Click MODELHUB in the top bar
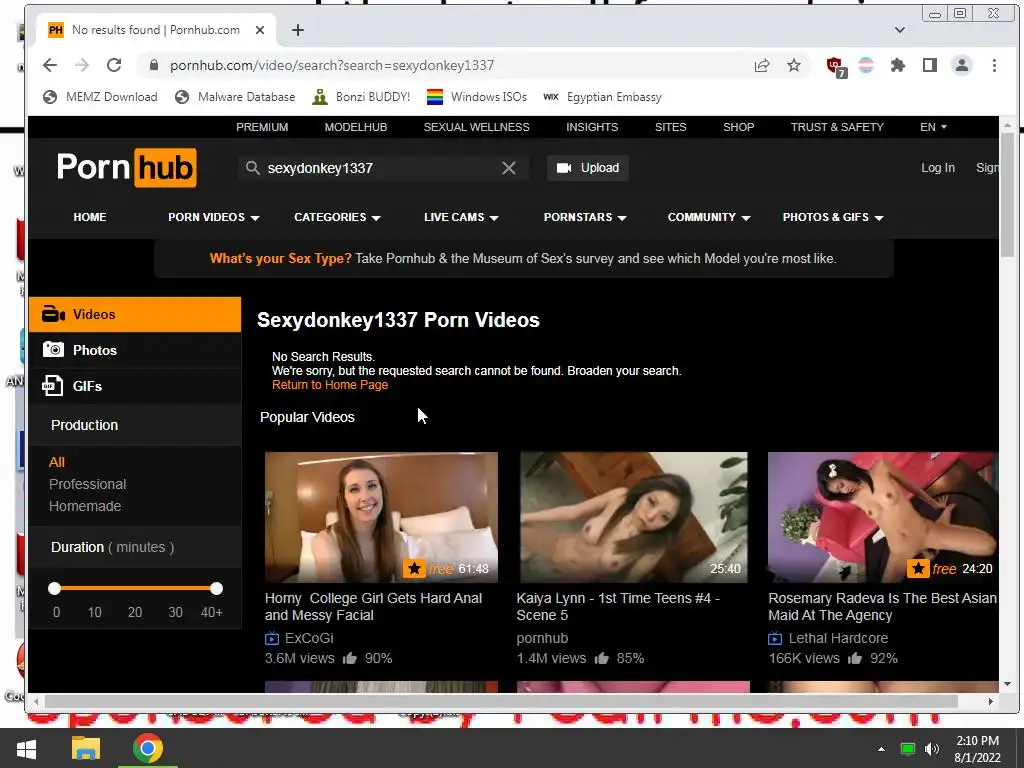Screen dimensions: 1024x768 click(356, 127)
